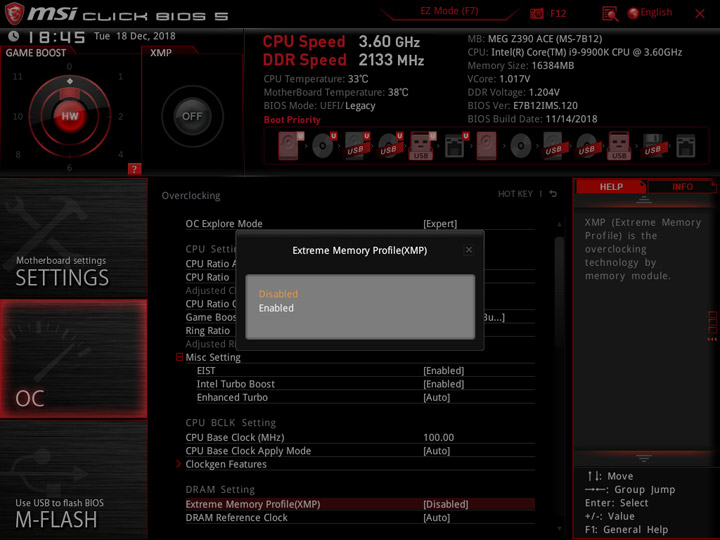Image resolution: width=720 pixels, height=540 pixels.
Task: Click the UEFI CD/DVD boot device icon
Action: pyautogui.click(x=324, y=146)
